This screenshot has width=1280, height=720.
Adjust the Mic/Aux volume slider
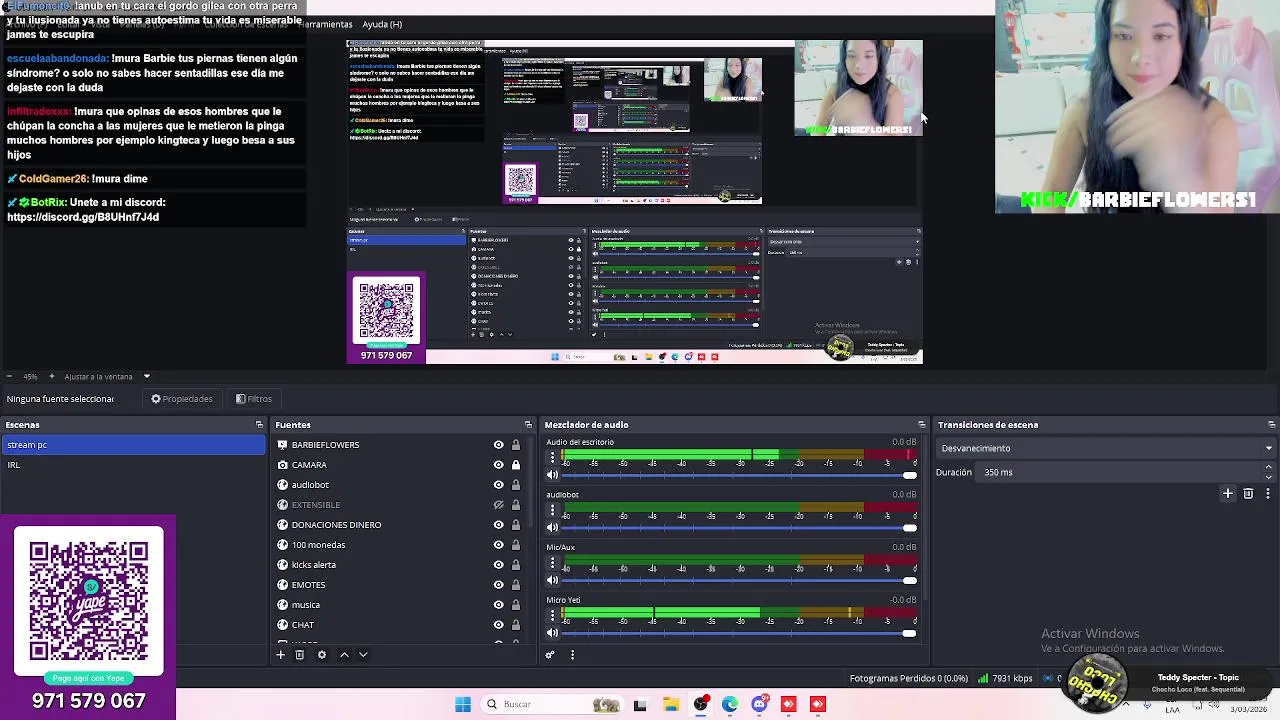coord(738,580)
